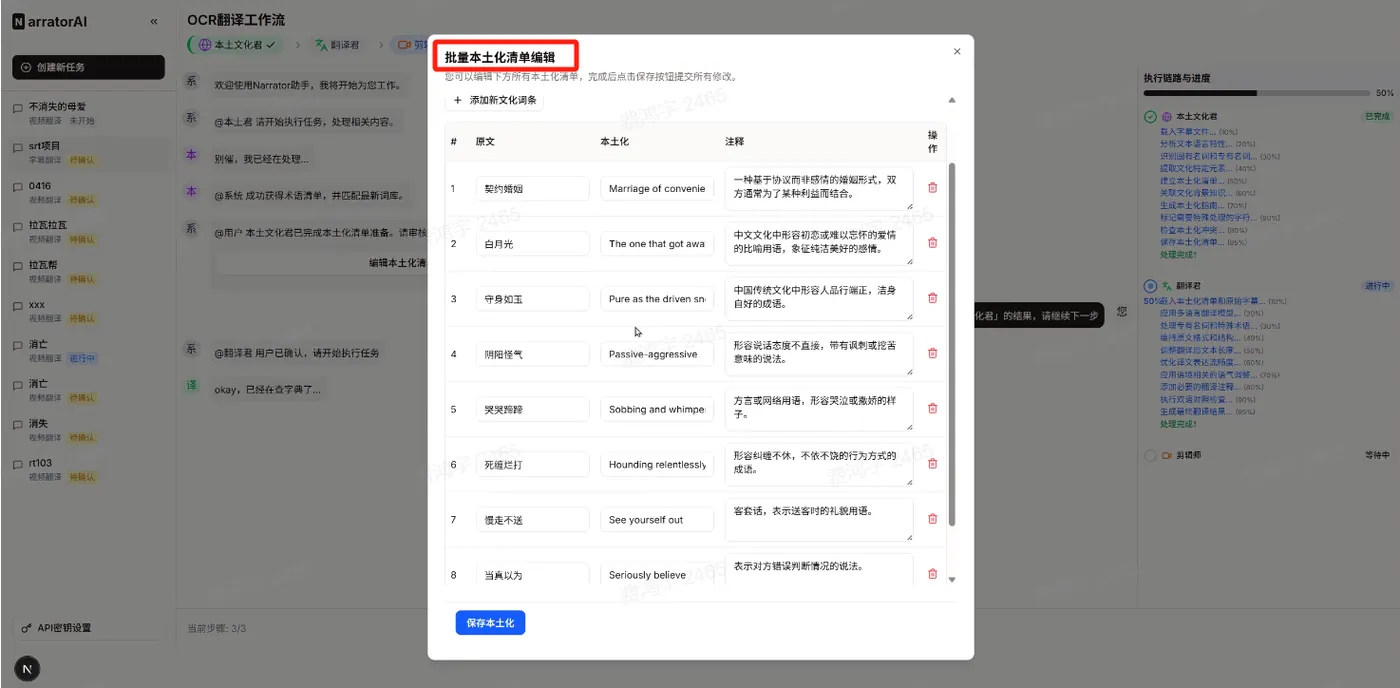Click the 保存本土化 button
1400x688 pixels.
[490, 620]
